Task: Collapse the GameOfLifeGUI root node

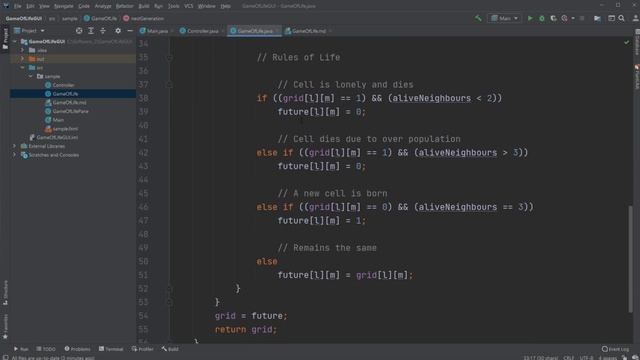Action: (x=15, y=42)
